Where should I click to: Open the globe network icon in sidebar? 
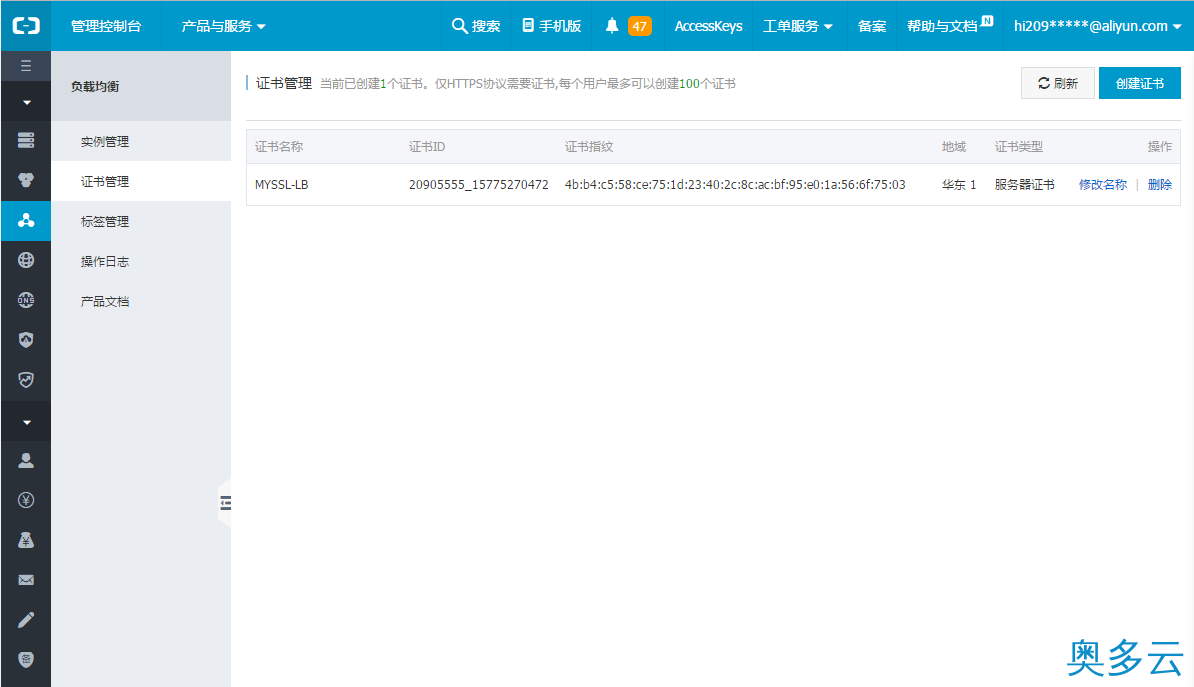click(26, 260)
